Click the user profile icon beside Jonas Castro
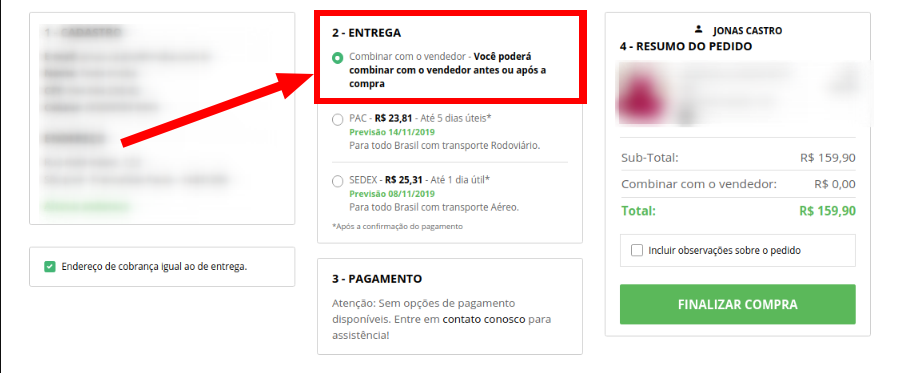This screenshot has width=907, height=373. point(699,29)
